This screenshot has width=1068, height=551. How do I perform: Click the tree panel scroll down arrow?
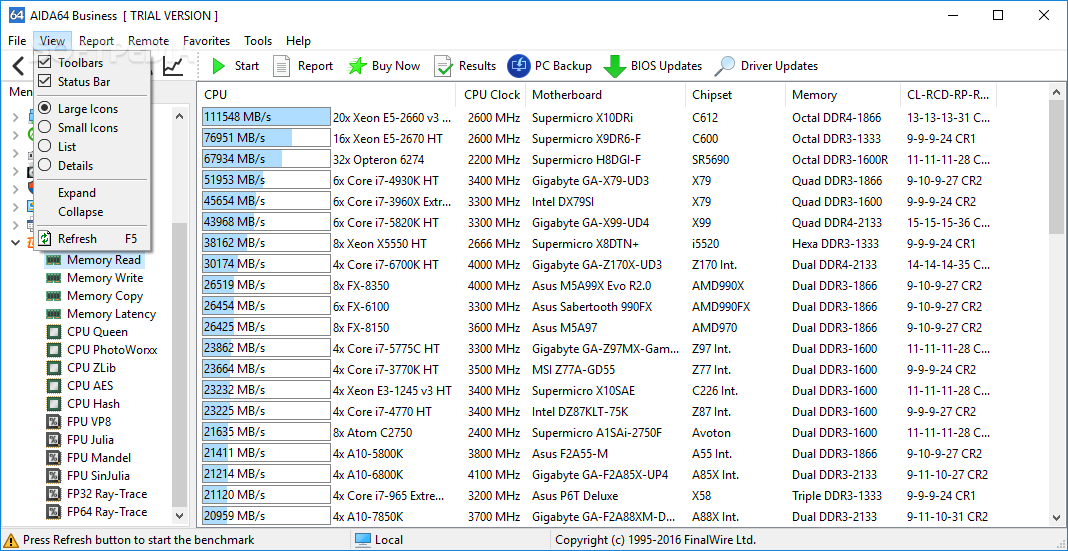179,516
